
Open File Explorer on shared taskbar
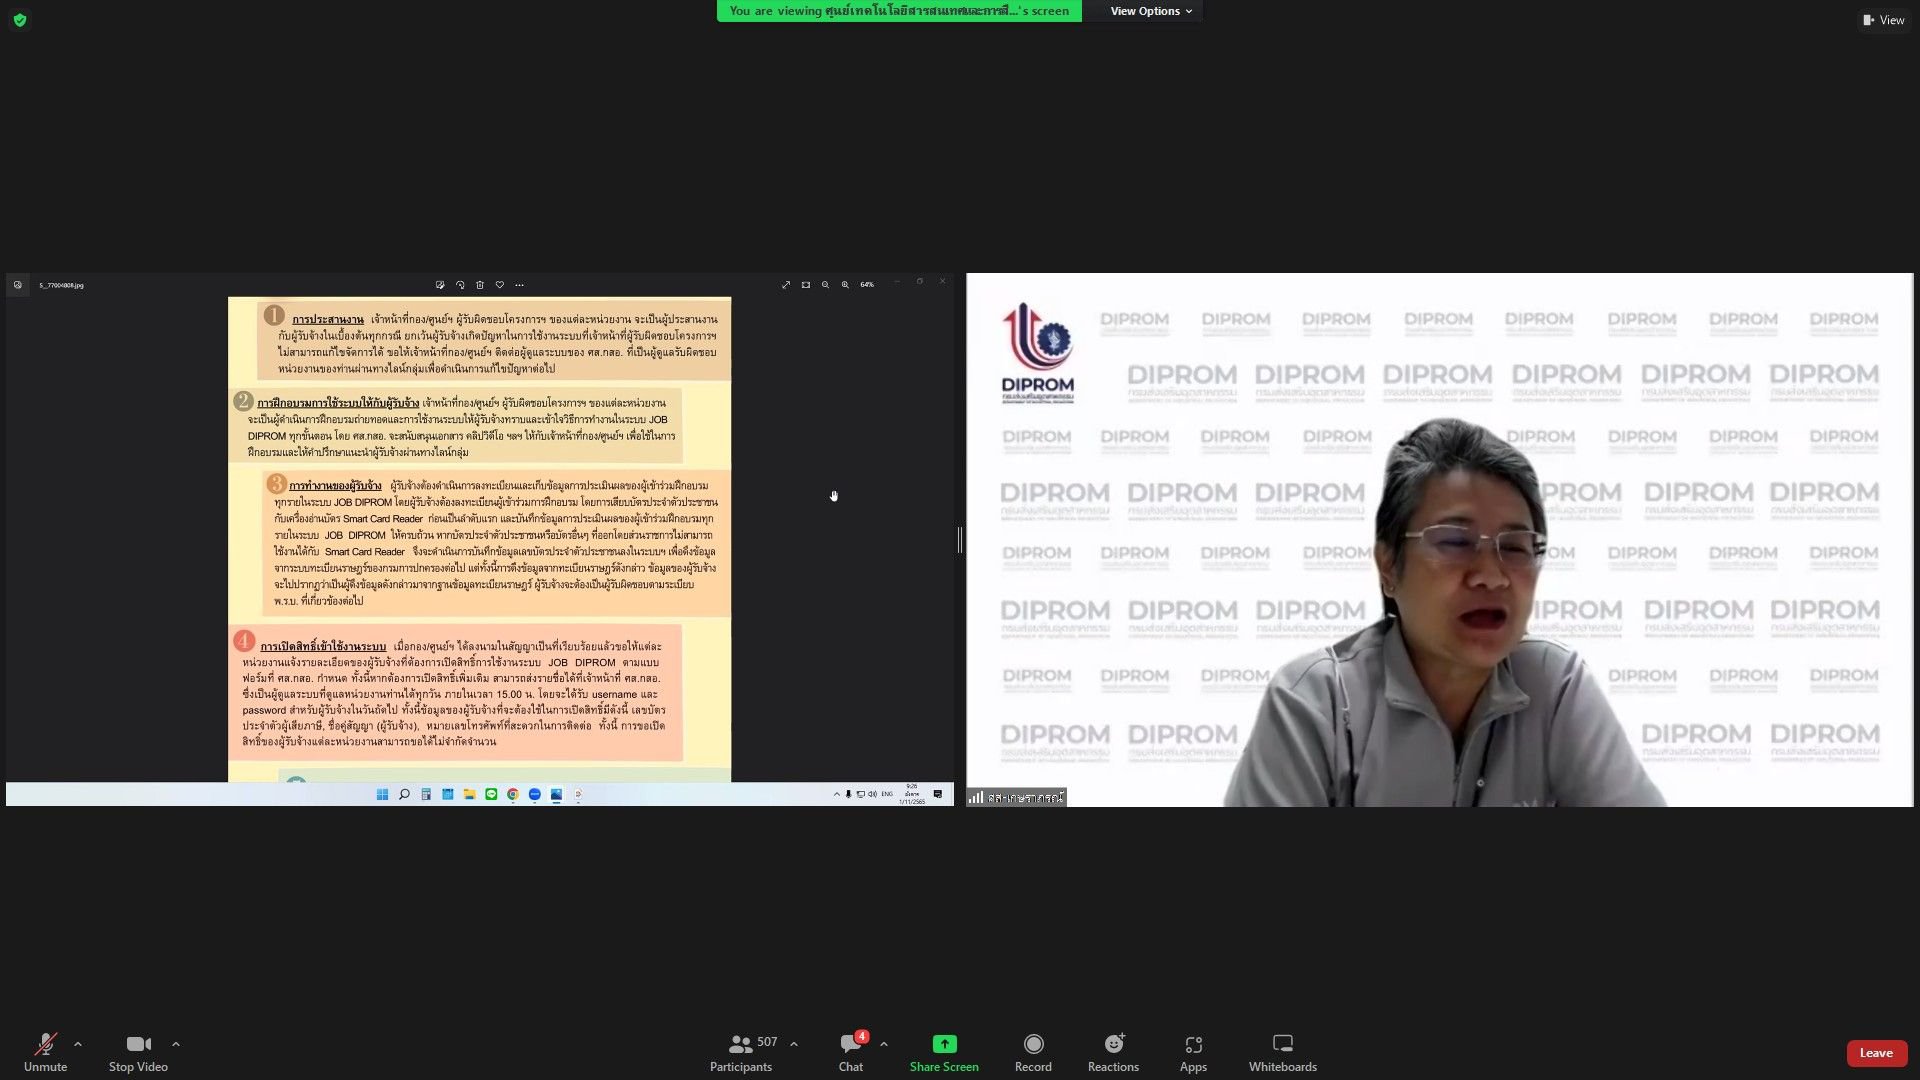[x=469, y=794]
